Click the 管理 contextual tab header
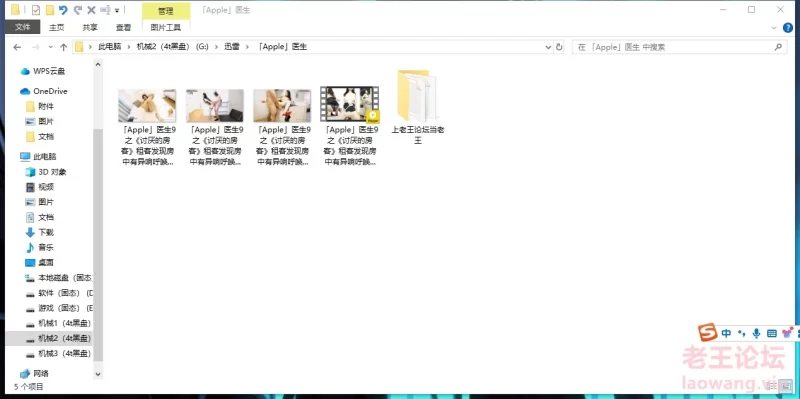This screenshot has width=800, height=399. click(x=166, y=10)
